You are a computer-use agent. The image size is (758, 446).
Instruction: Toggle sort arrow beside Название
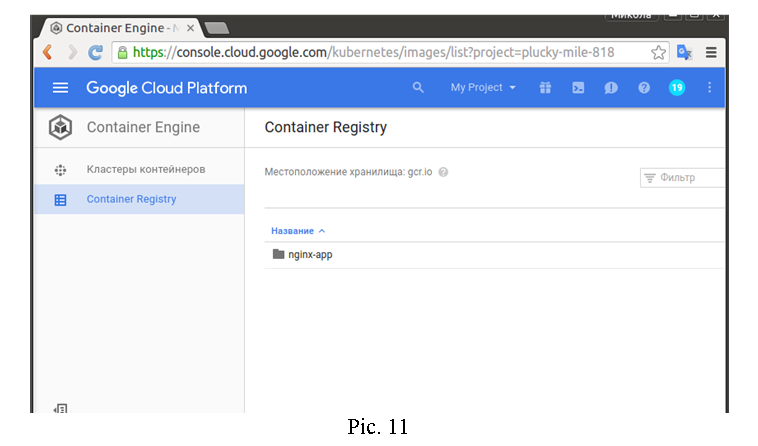tap(322, 231)
